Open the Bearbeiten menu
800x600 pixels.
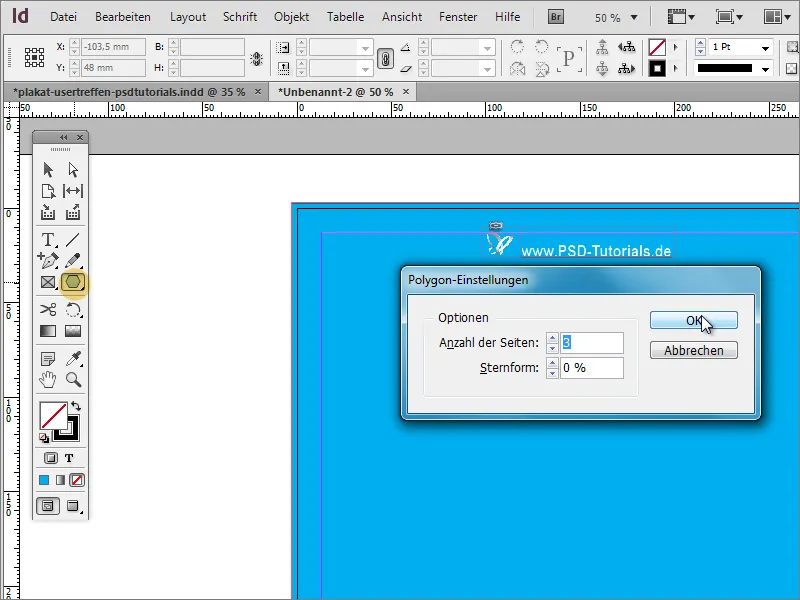[x=122, y=17]
